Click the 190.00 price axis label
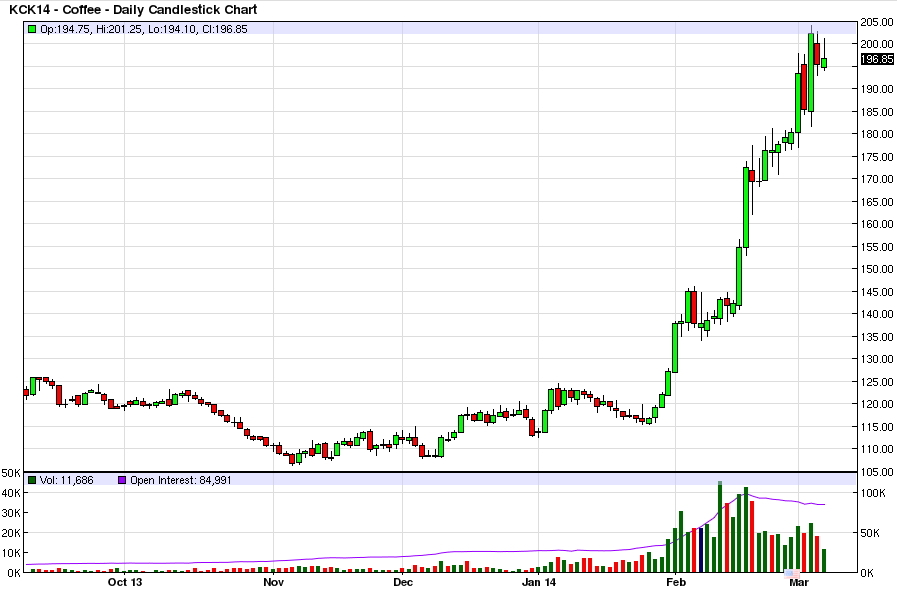 (877, 89)
